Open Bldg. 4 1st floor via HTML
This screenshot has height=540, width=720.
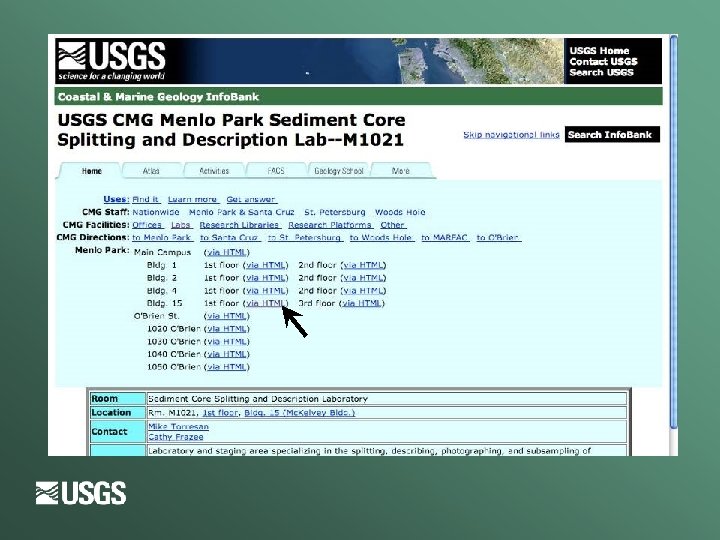click(266, 291)
